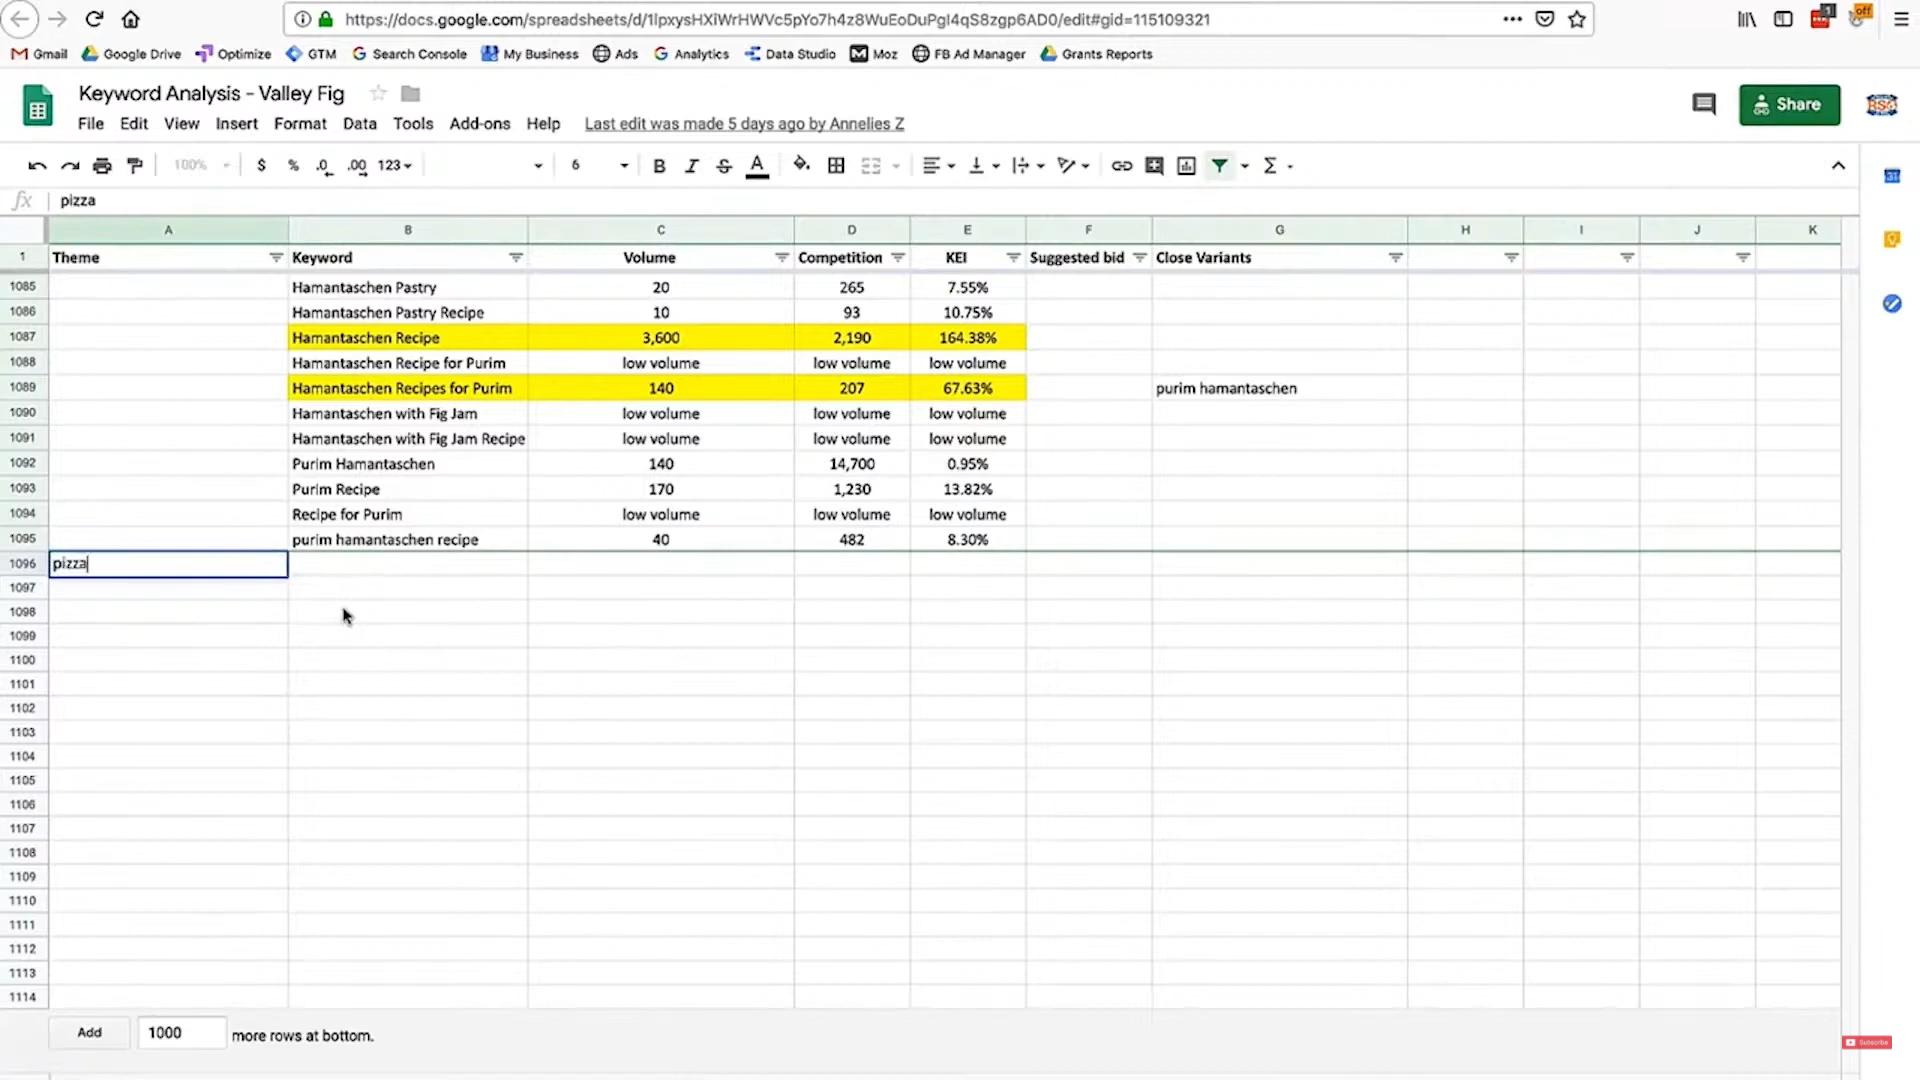
Task: Click the print icon in toolbar
Action: (102, 166)
